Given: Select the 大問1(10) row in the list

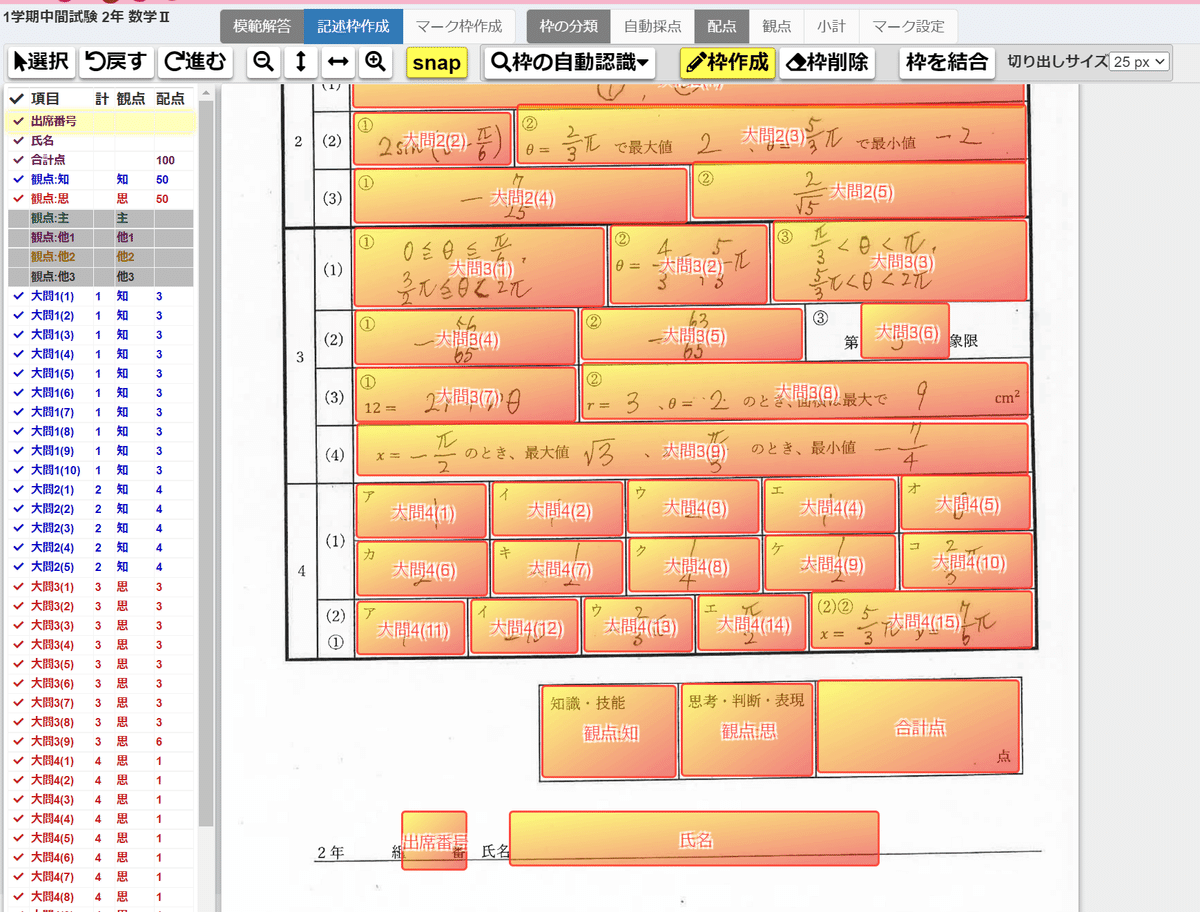Looking at the screenshot, I should click(x=100, y=470).
